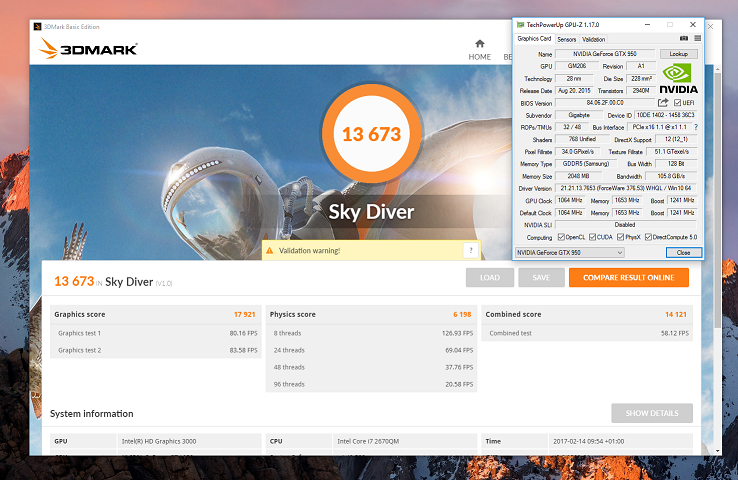Screen dimensions: 738x480
Task: Click the Driver Version field
Action: click(x=626, y=188)
